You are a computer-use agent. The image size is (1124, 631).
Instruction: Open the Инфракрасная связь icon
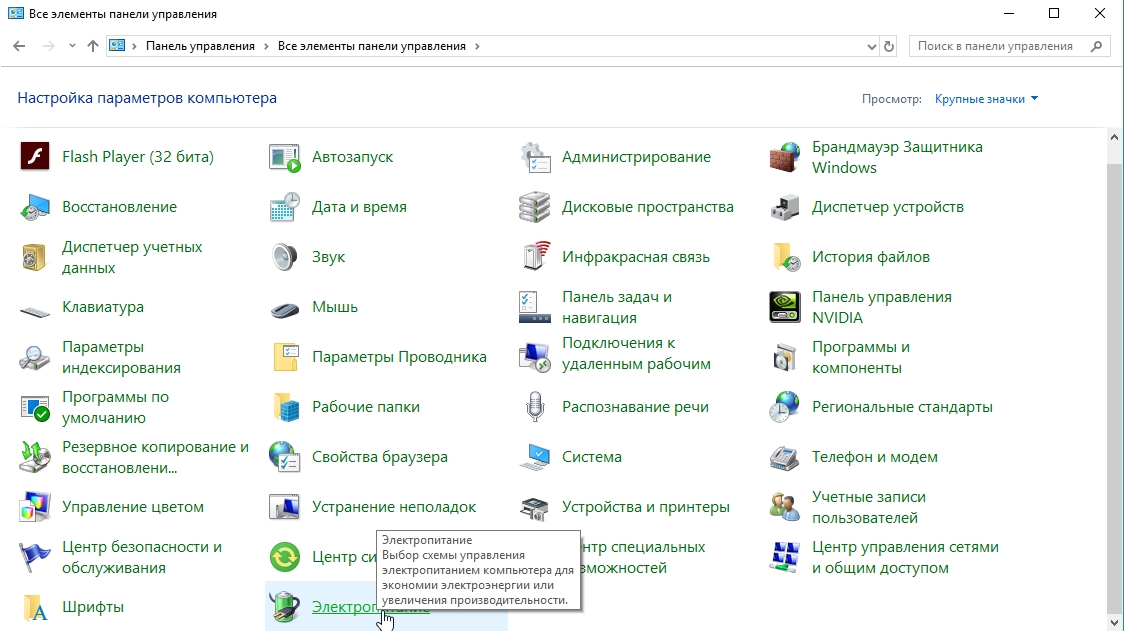pos(535,257)
